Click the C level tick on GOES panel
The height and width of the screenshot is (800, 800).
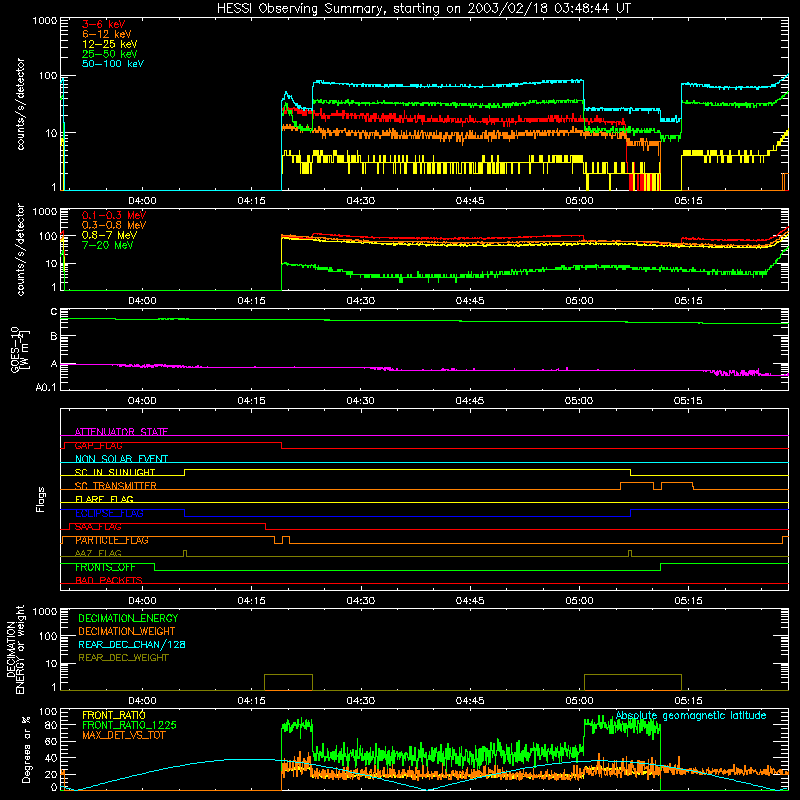coord(54,312)
